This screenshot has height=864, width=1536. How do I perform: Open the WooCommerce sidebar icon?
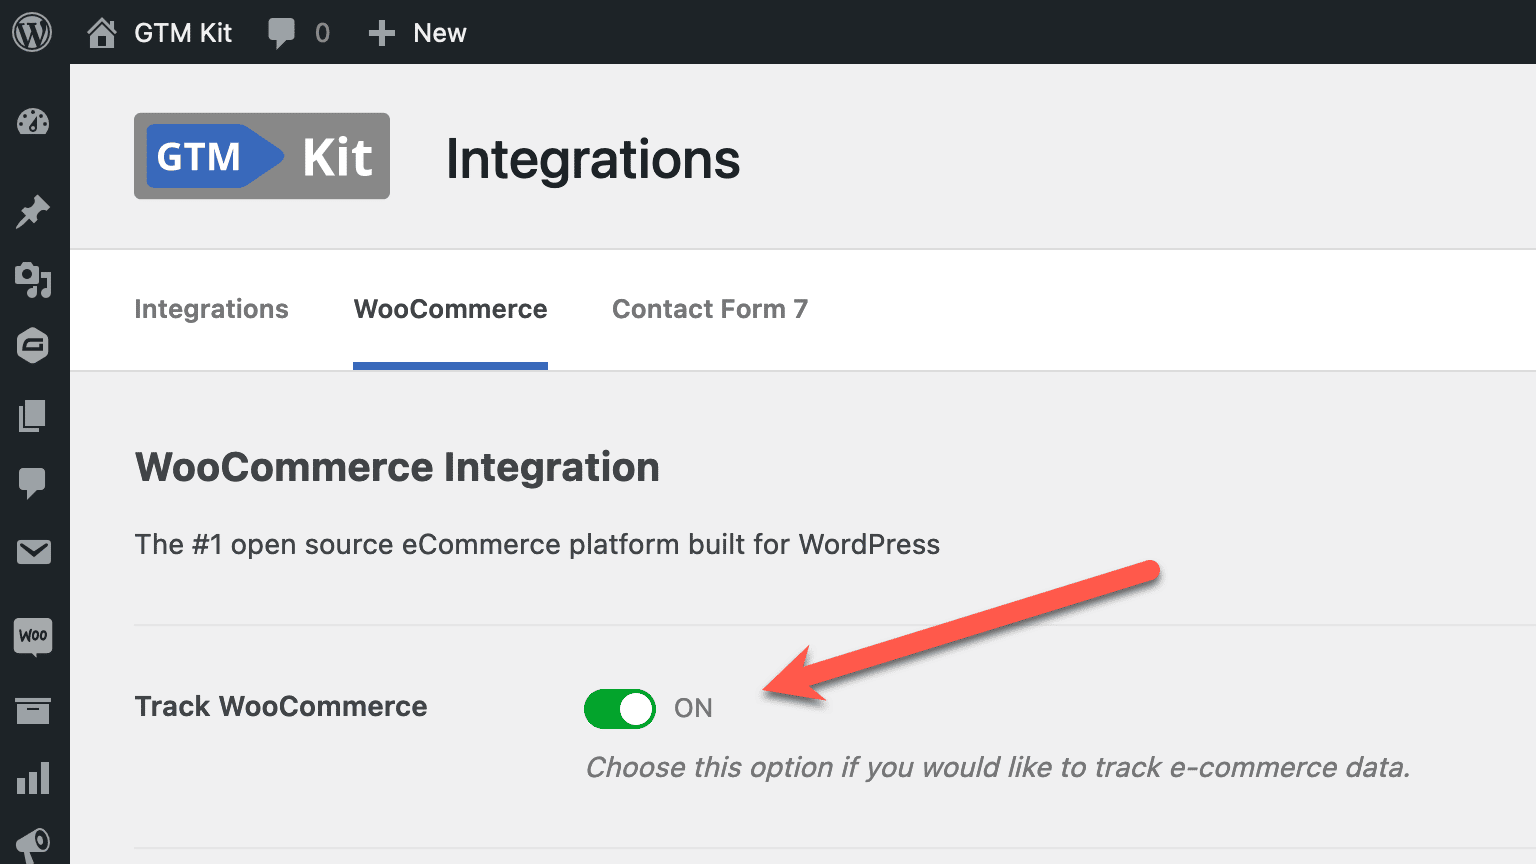[33, 636]
